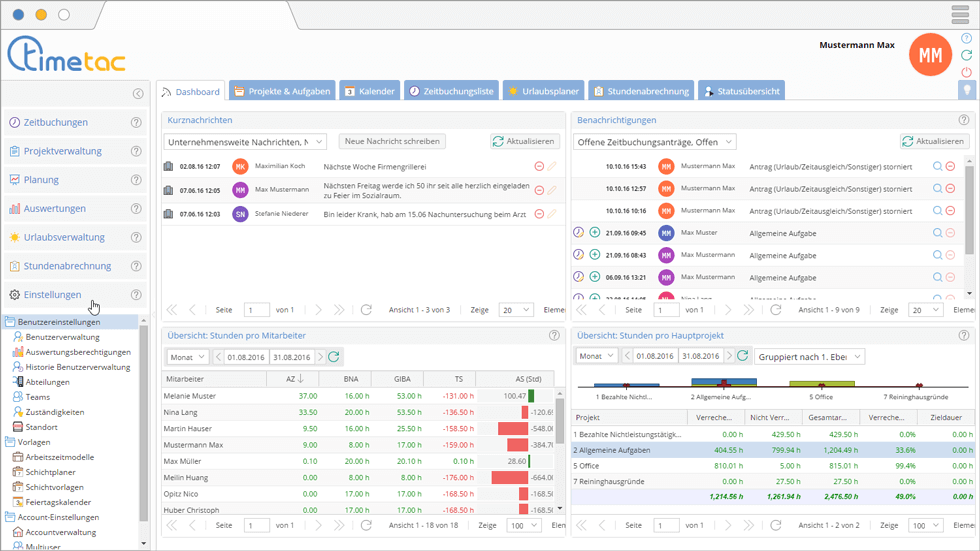Switch to the Kalender tab

[369, 91]
